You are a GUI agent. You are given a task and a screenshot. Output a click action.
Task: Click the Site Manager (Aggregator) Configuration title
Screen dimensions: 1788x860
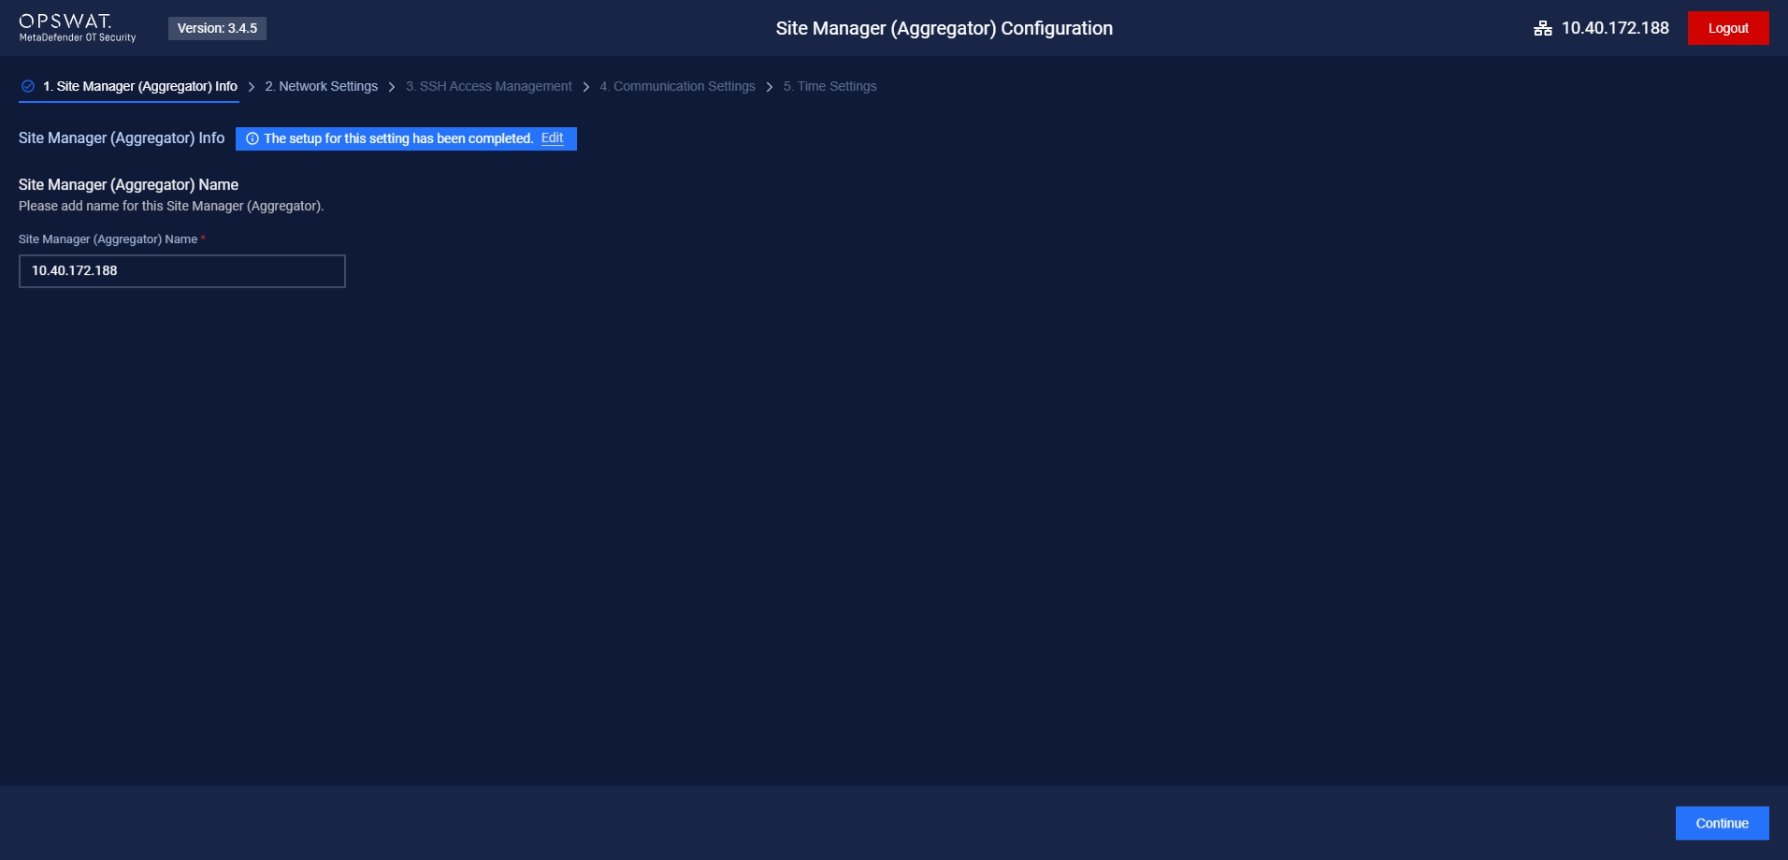pyautogui.click(x=944, y=28)
